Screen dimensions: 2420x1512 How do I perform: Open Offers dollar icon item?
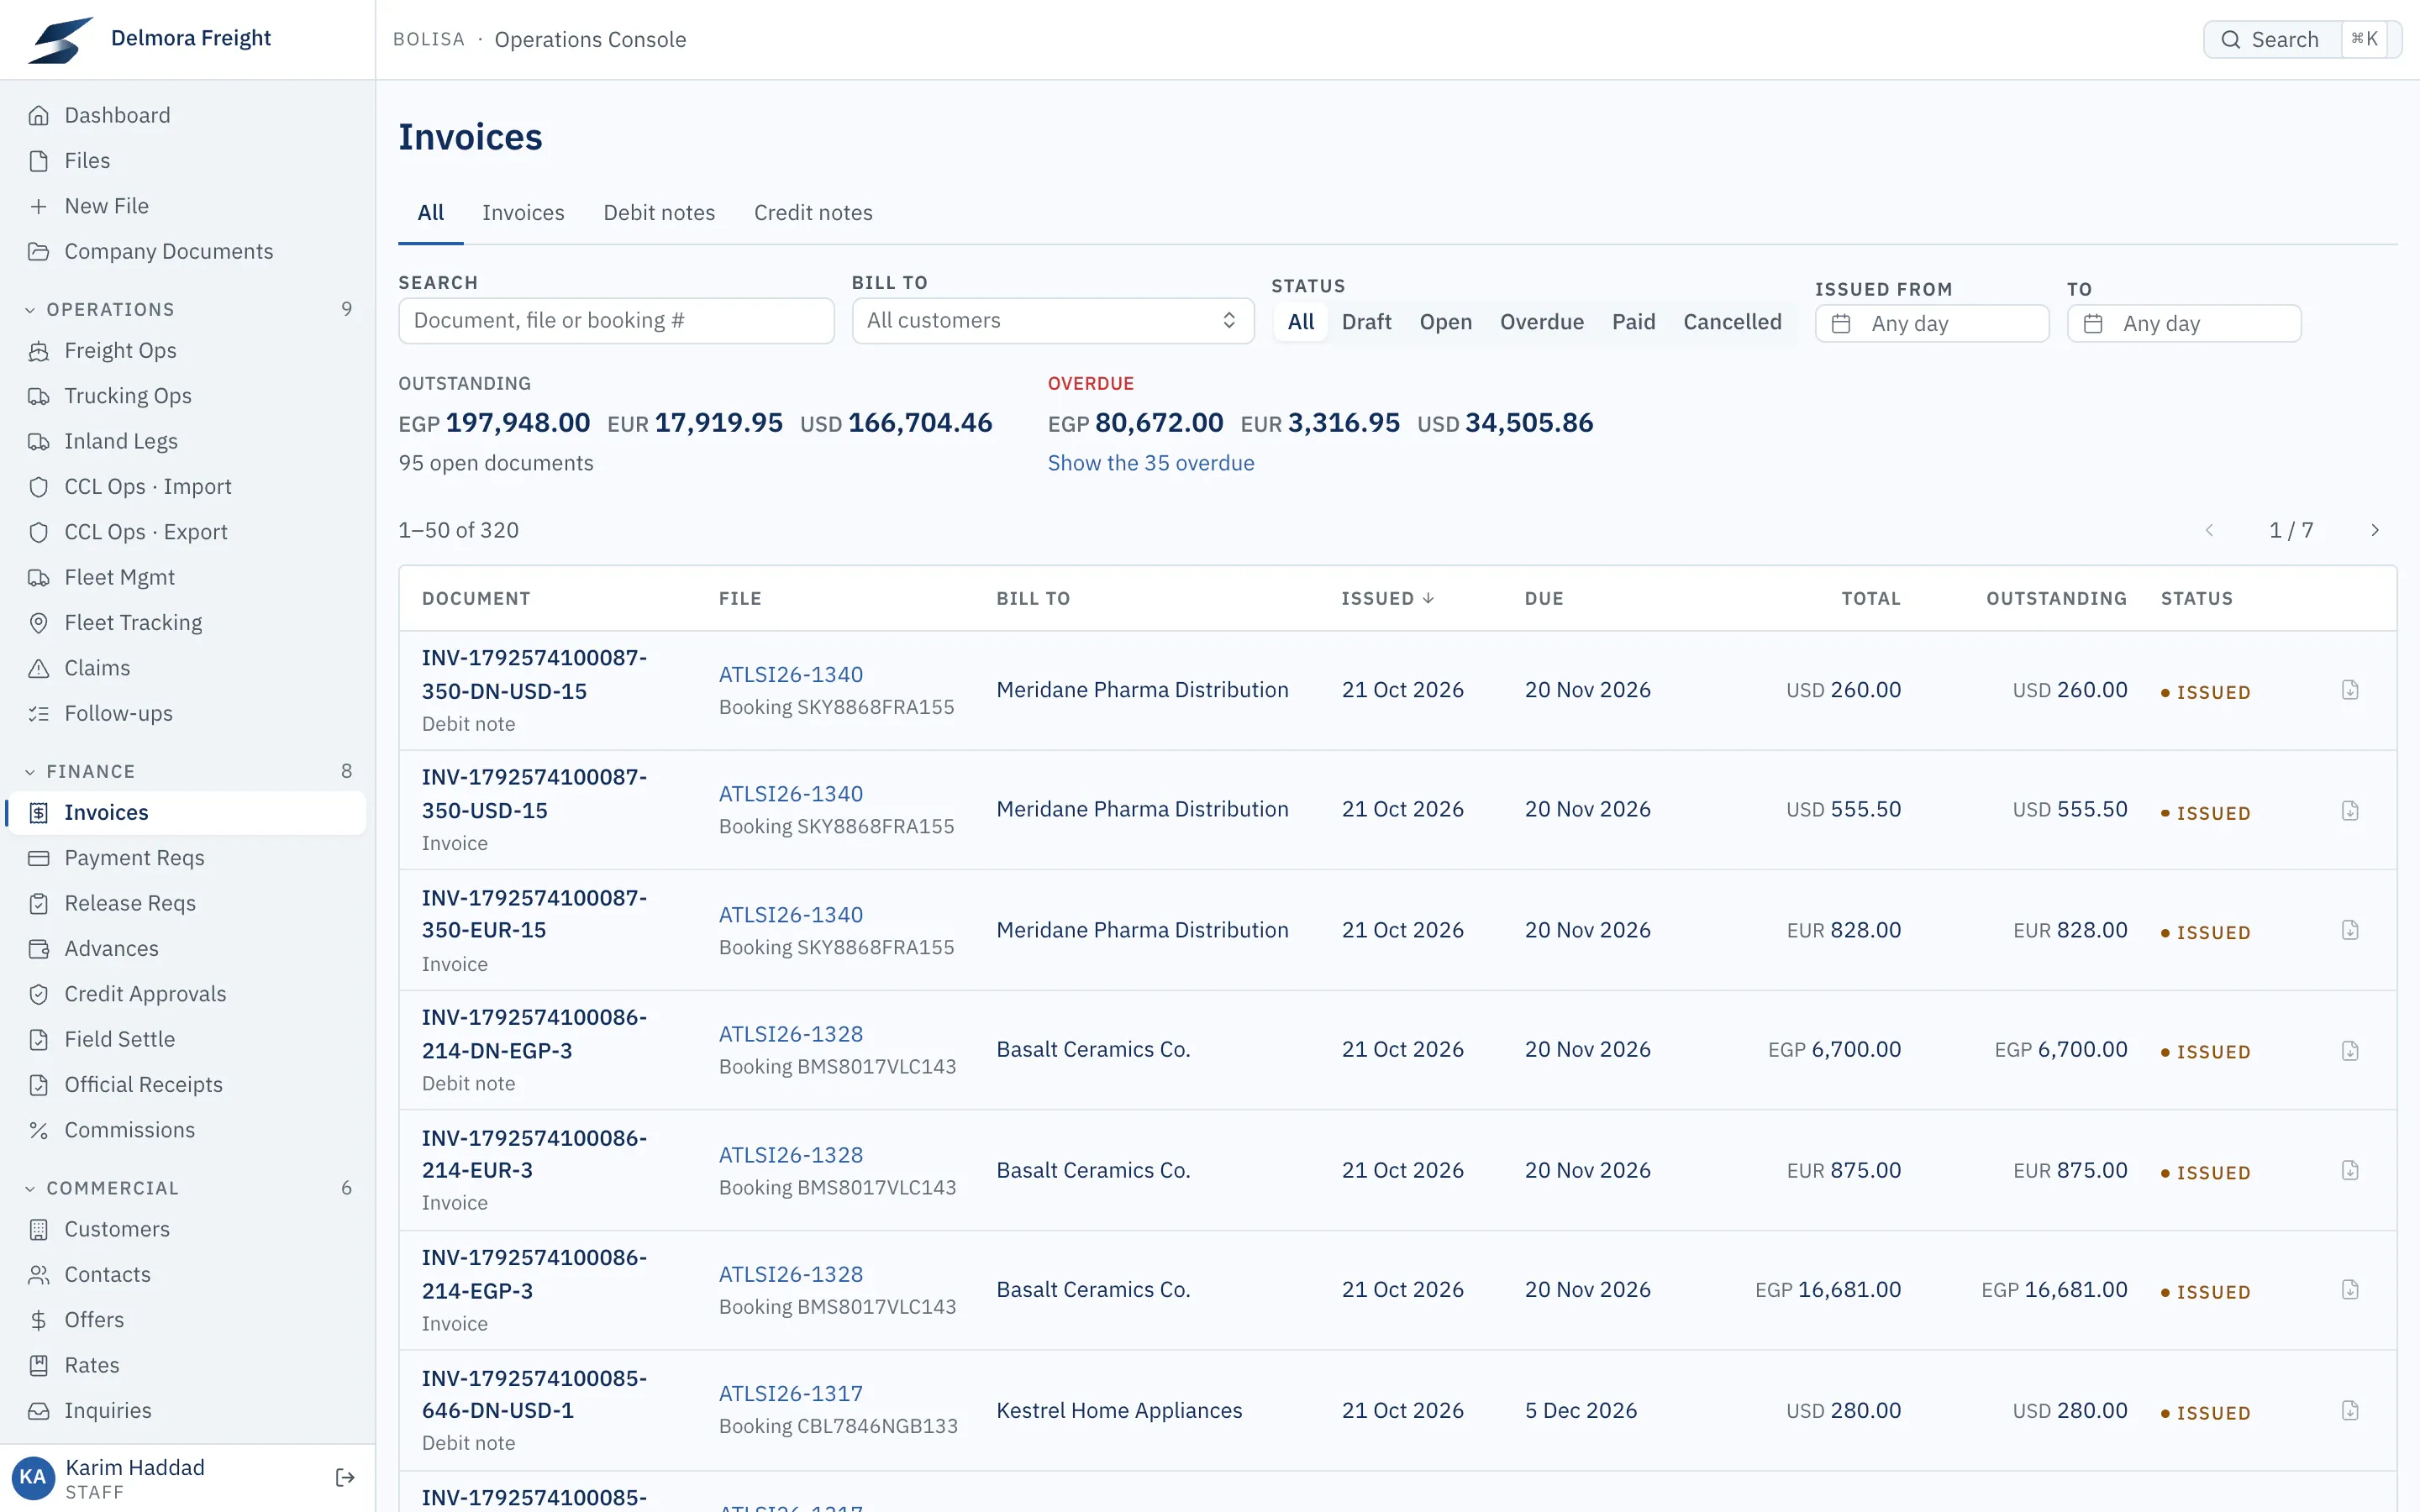pyautogui.click(x=187, y=1320)
